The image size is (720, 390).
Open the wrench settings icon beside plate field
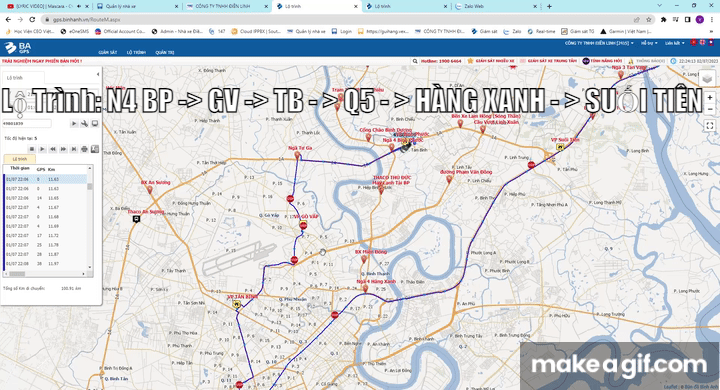(84, 124)
